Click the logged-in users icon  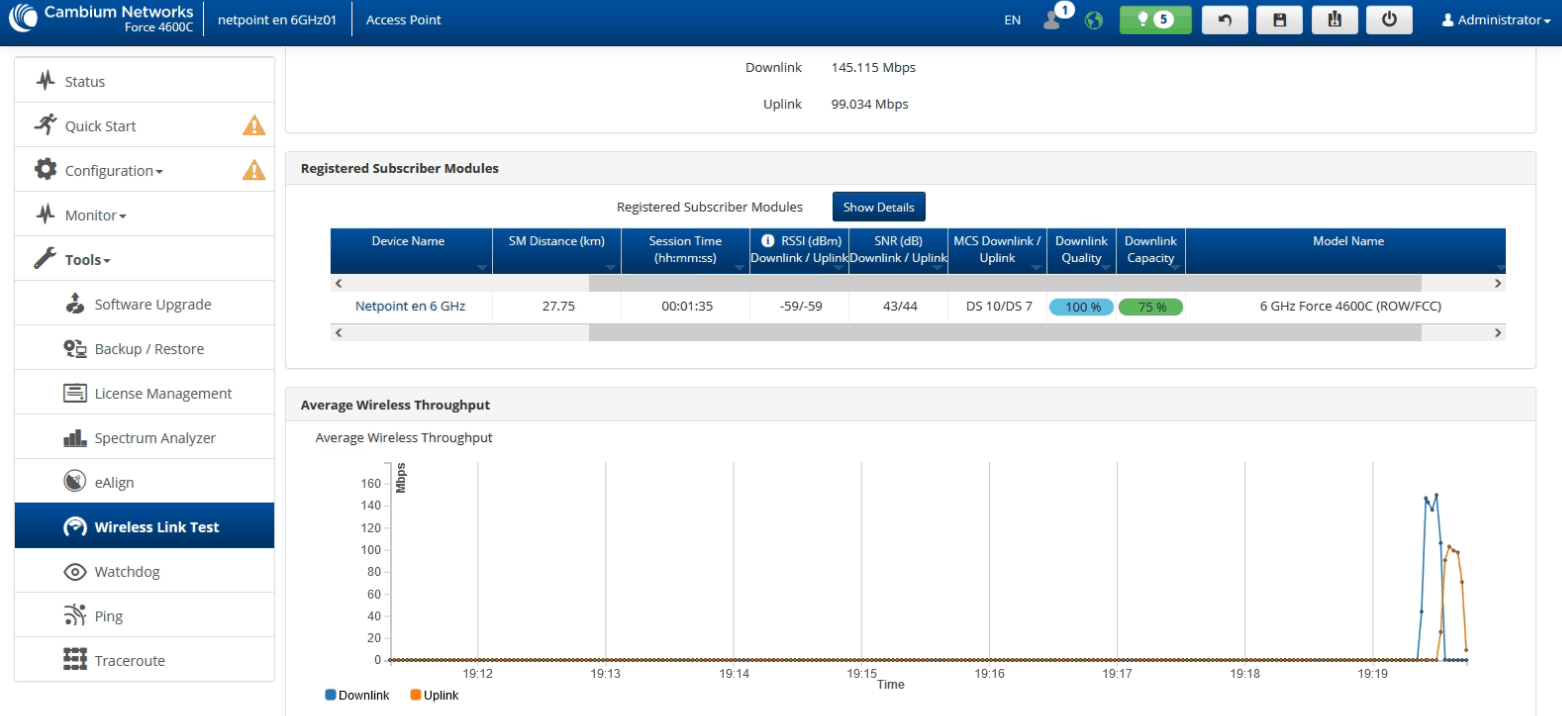(x=1053, y=19)
